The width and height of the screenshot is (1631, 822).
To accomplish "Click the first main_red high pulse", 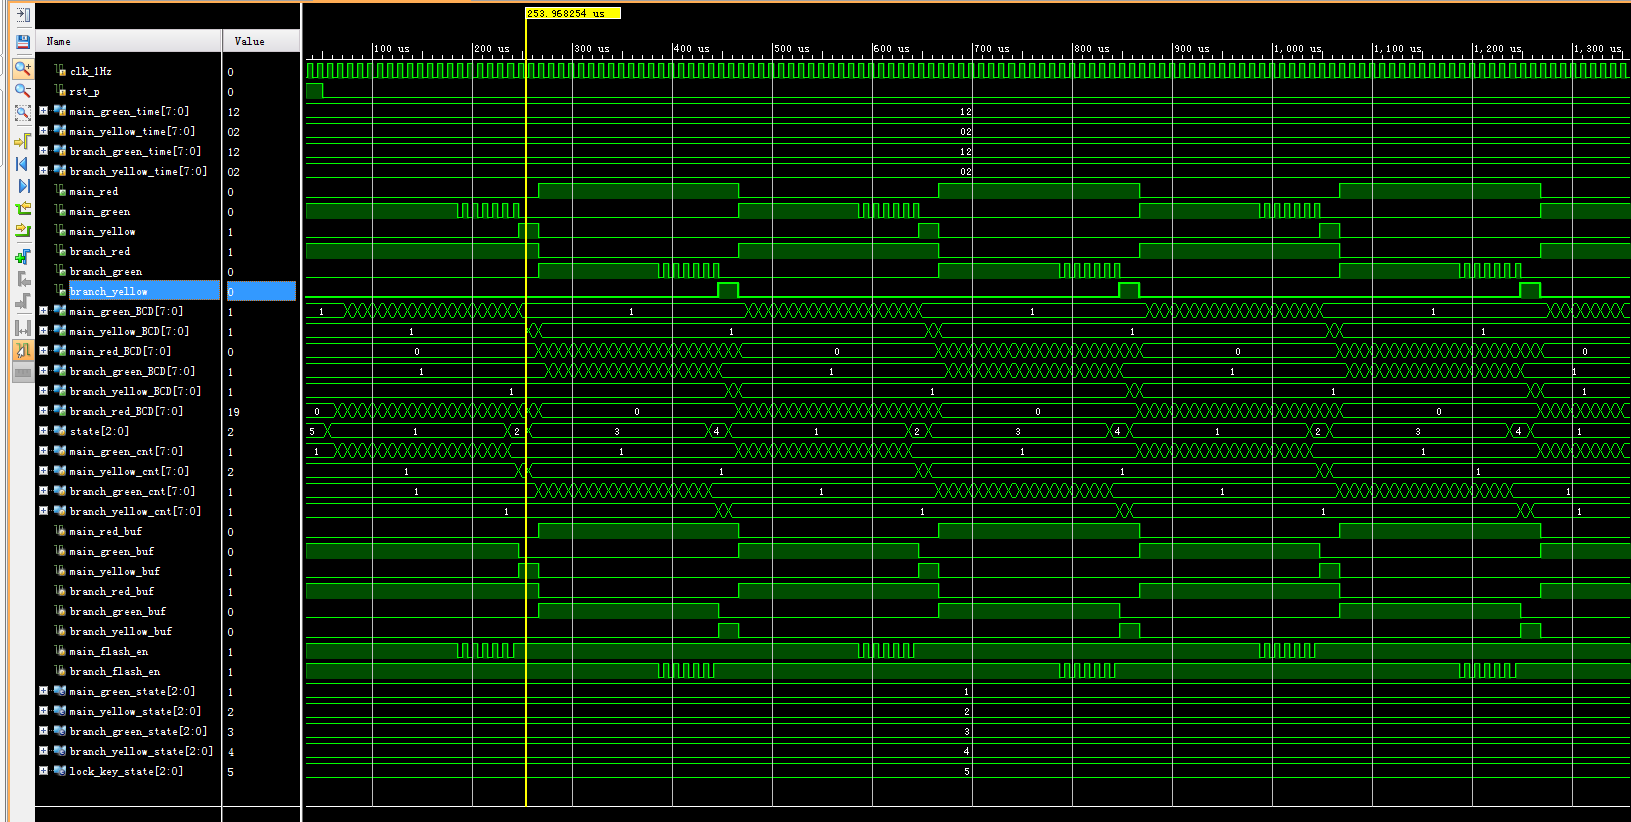I will pos(638,191).
